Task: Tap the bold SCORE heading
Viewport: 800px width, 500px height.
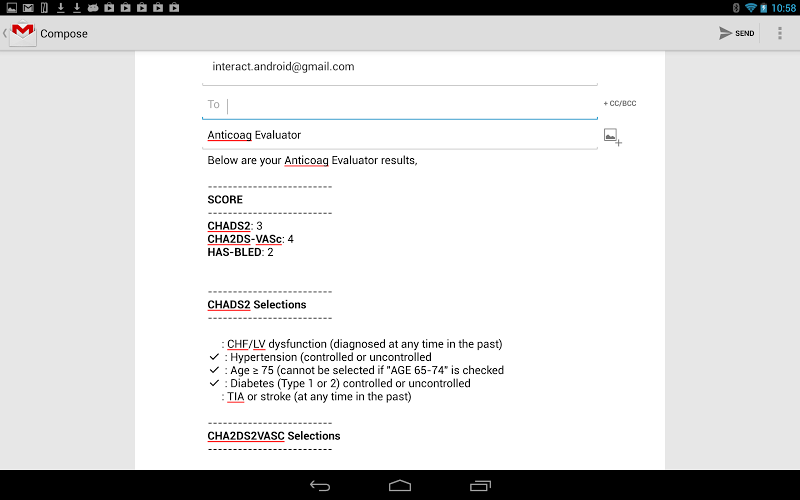Action: (225, 199)
